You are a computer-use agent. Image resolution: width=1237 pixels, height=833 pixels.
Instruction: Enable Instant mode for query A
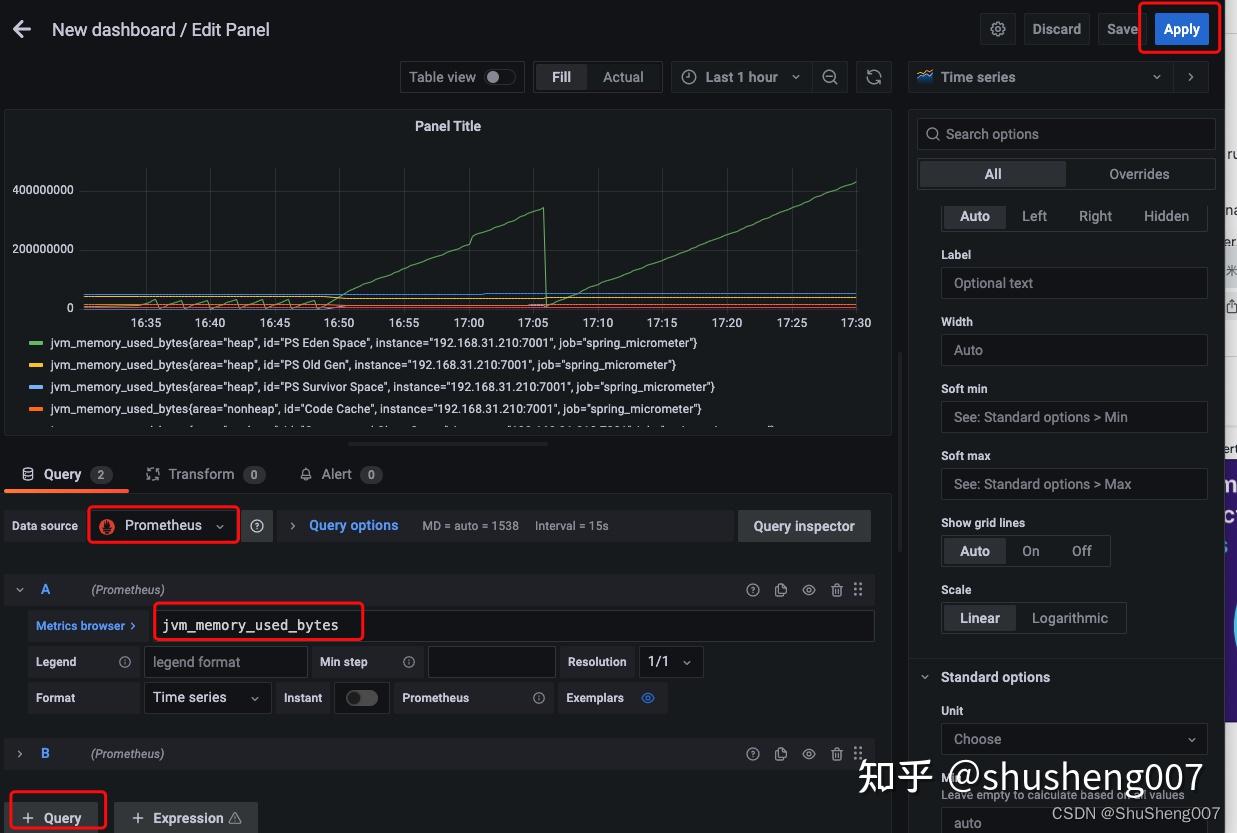point(361,697)
